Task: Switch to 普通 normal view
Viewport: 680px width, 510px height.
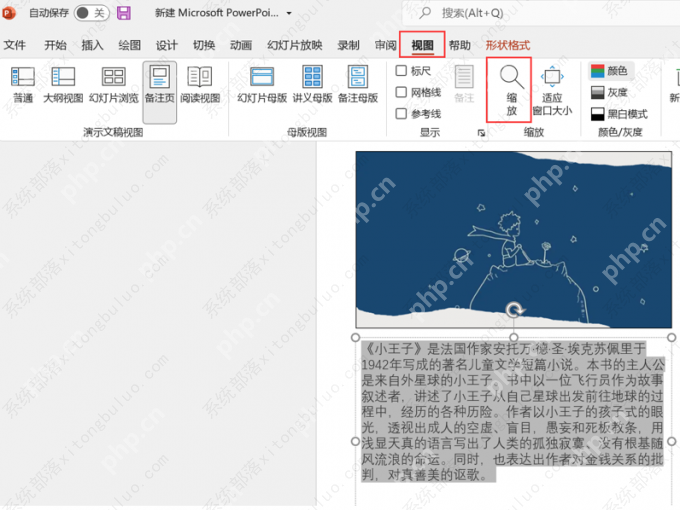Action: click(x=23, y=85)
